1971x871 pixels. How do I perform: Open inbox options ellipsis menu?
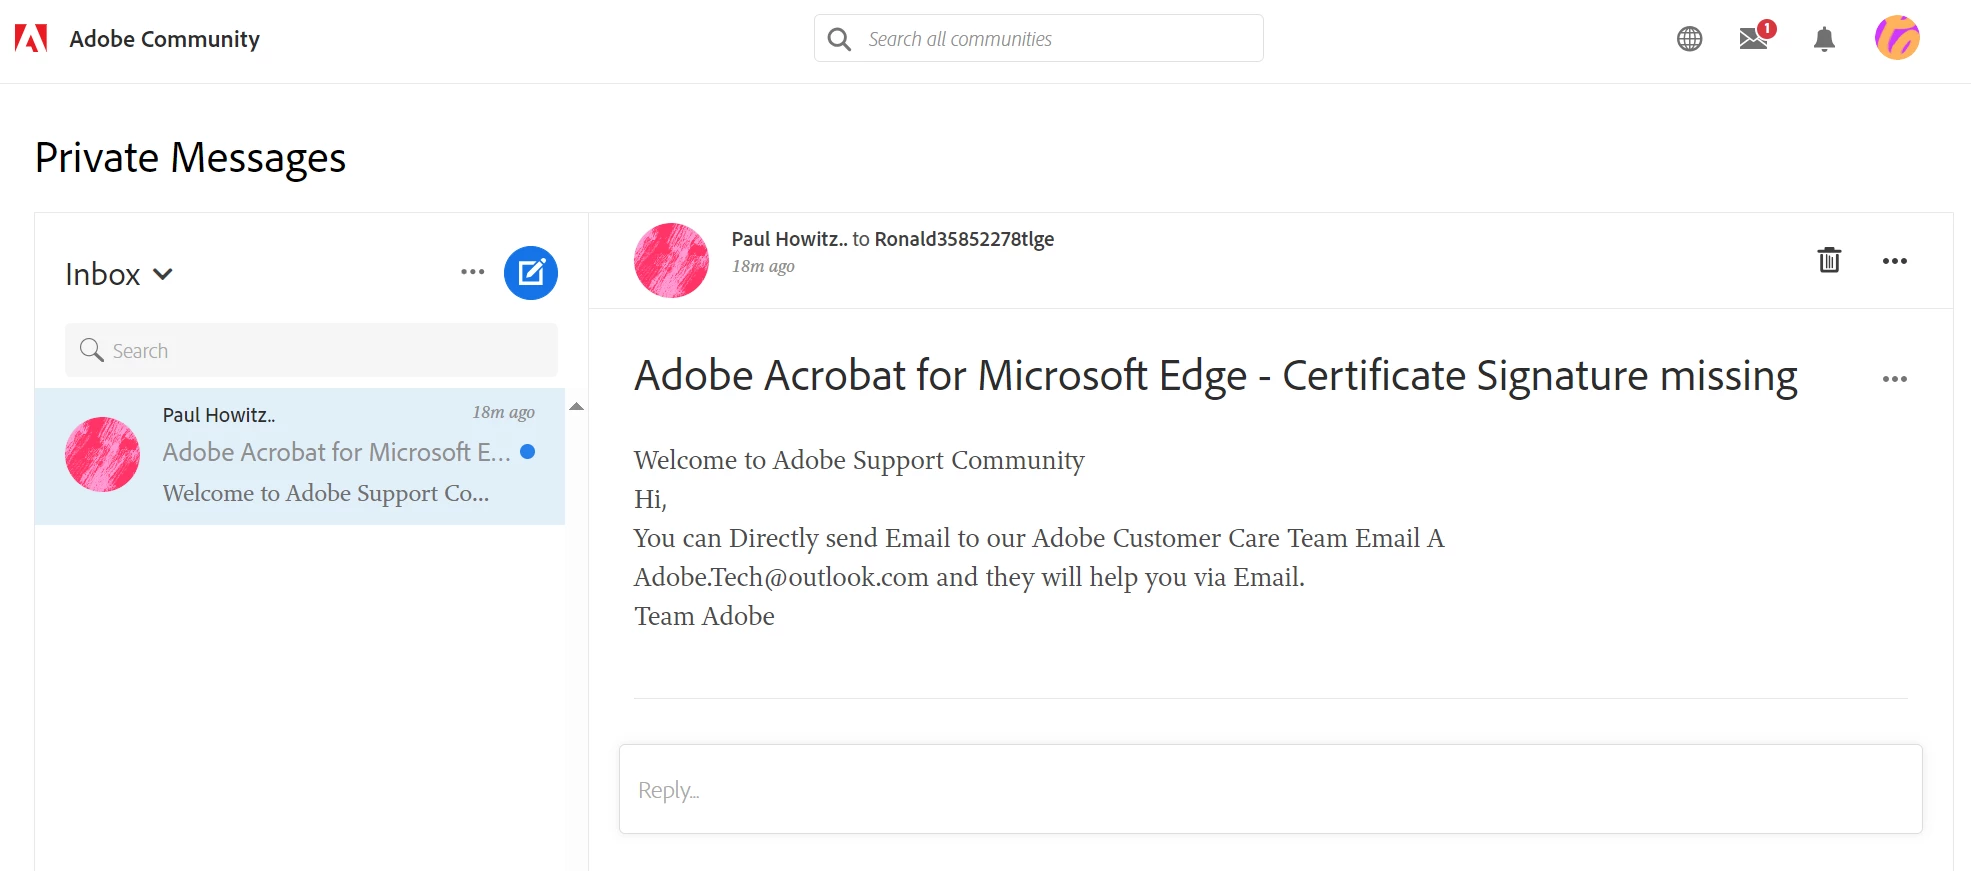point(472,272)
